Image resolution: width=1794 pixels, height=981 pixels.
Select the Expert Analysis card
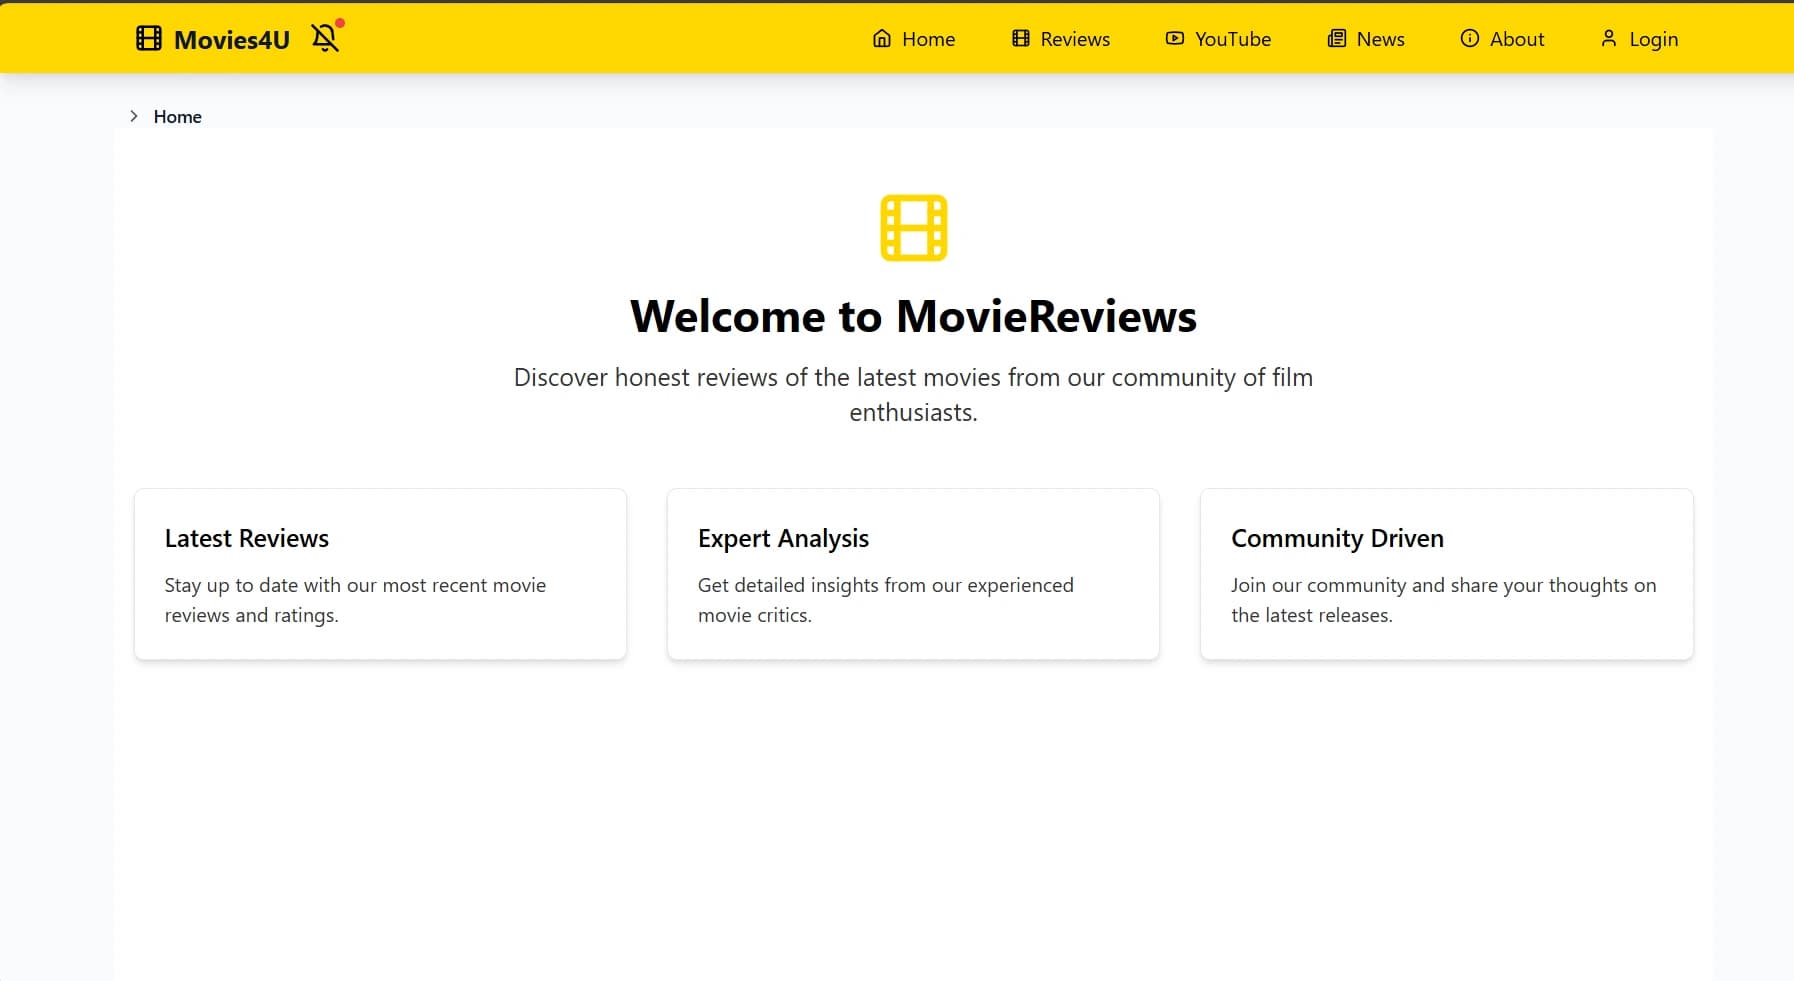tap(913, 574)
